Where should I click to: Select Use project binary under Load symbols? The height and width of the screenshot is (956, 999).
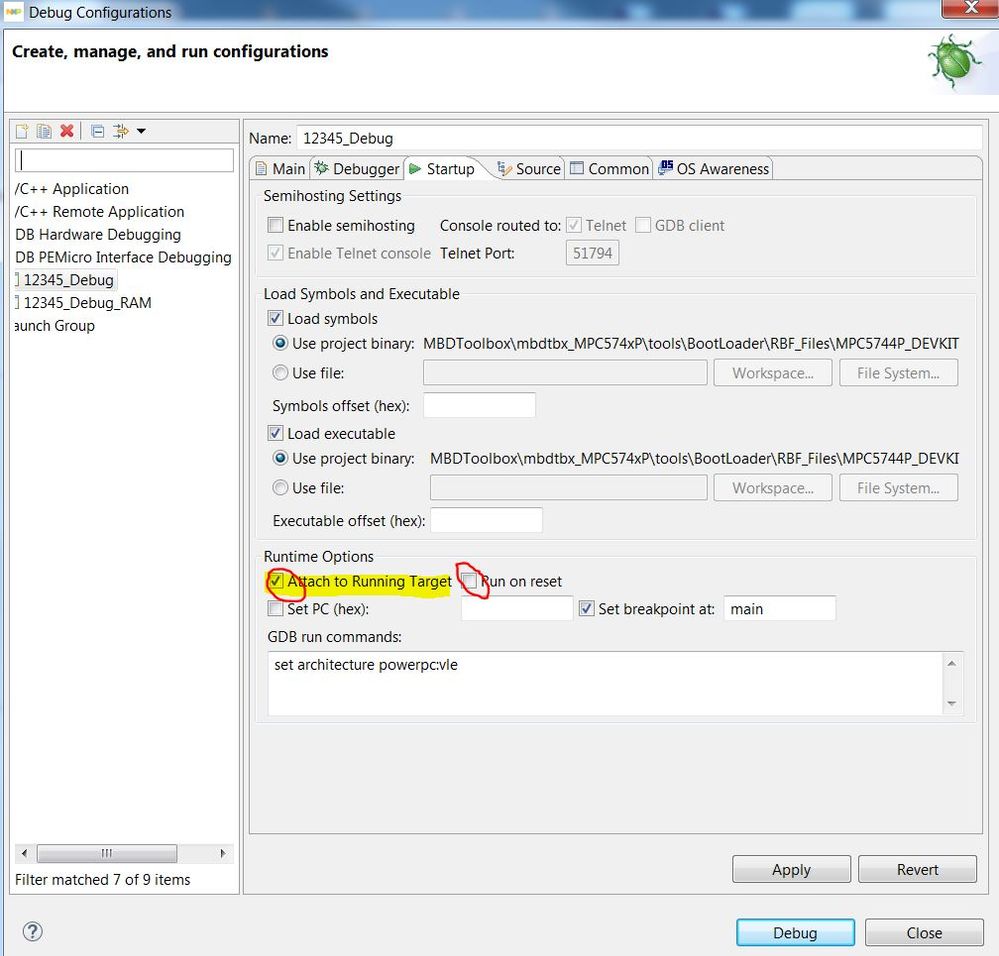pyautogui.click(x=280, y=343)
